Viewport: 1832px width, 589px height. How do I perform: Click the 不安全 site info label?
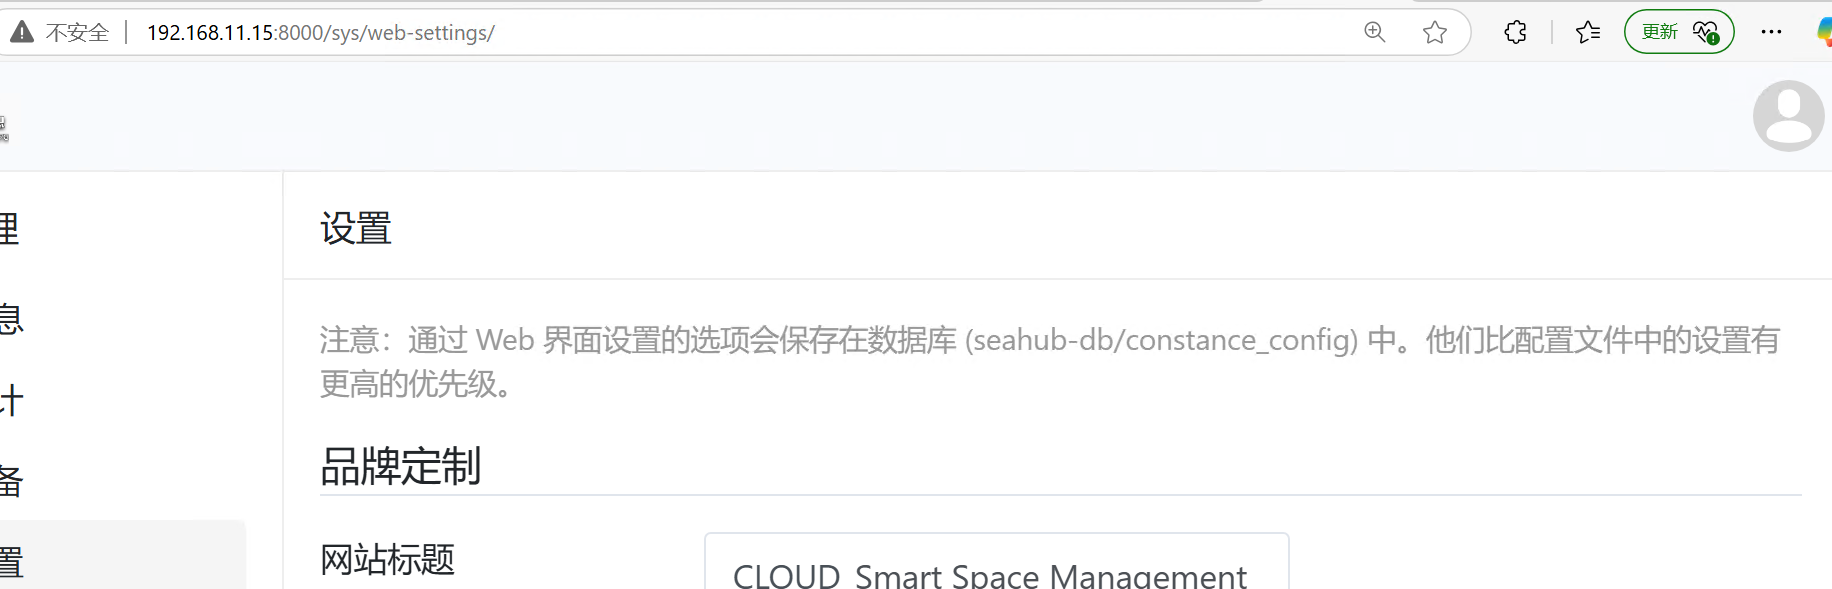point(77,33)
